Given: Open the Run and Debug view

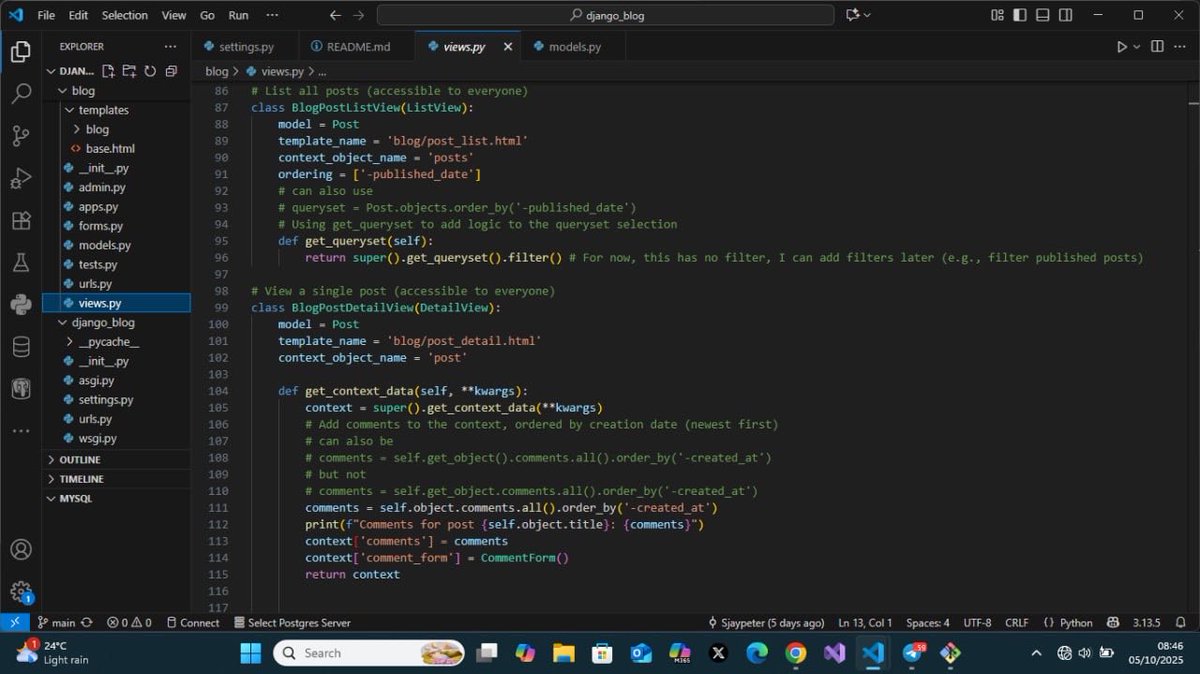Looking at the screenshot, I should 20,179.
